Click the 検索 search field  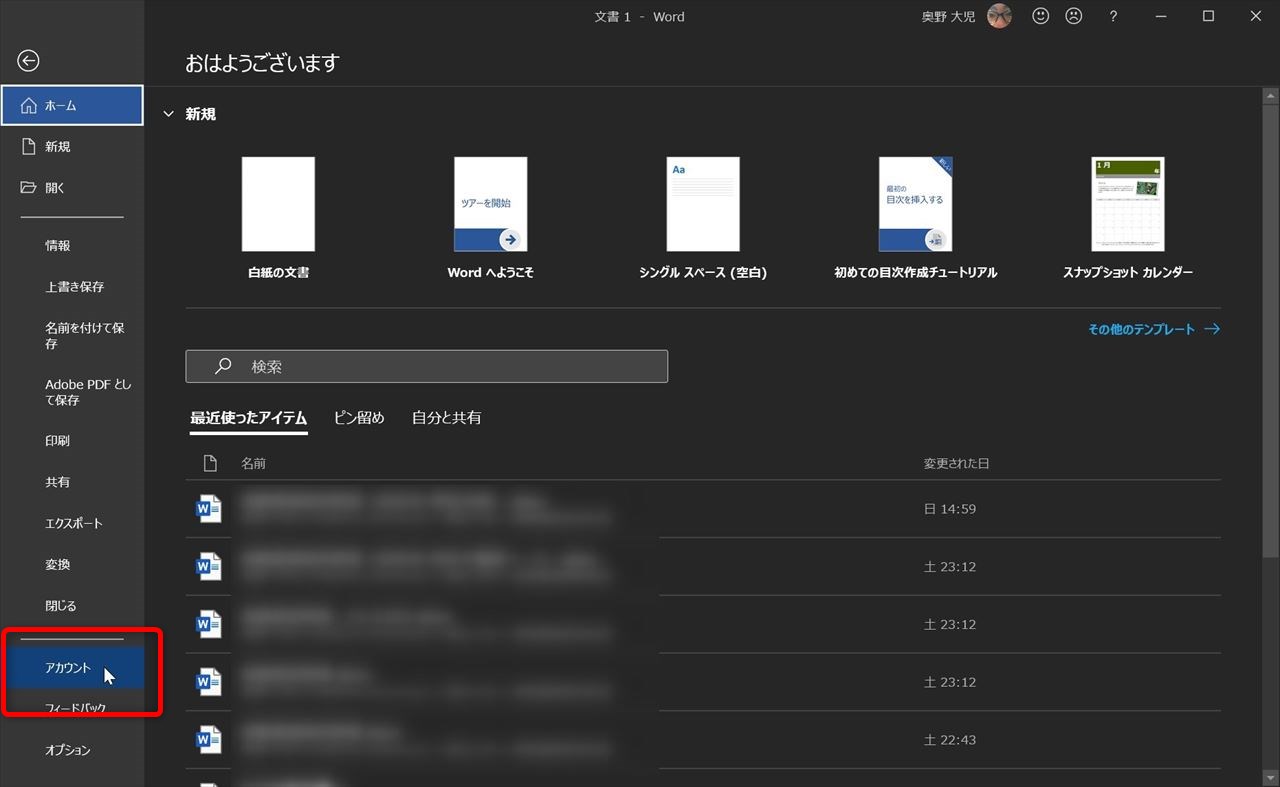click(x=426, y=366)
